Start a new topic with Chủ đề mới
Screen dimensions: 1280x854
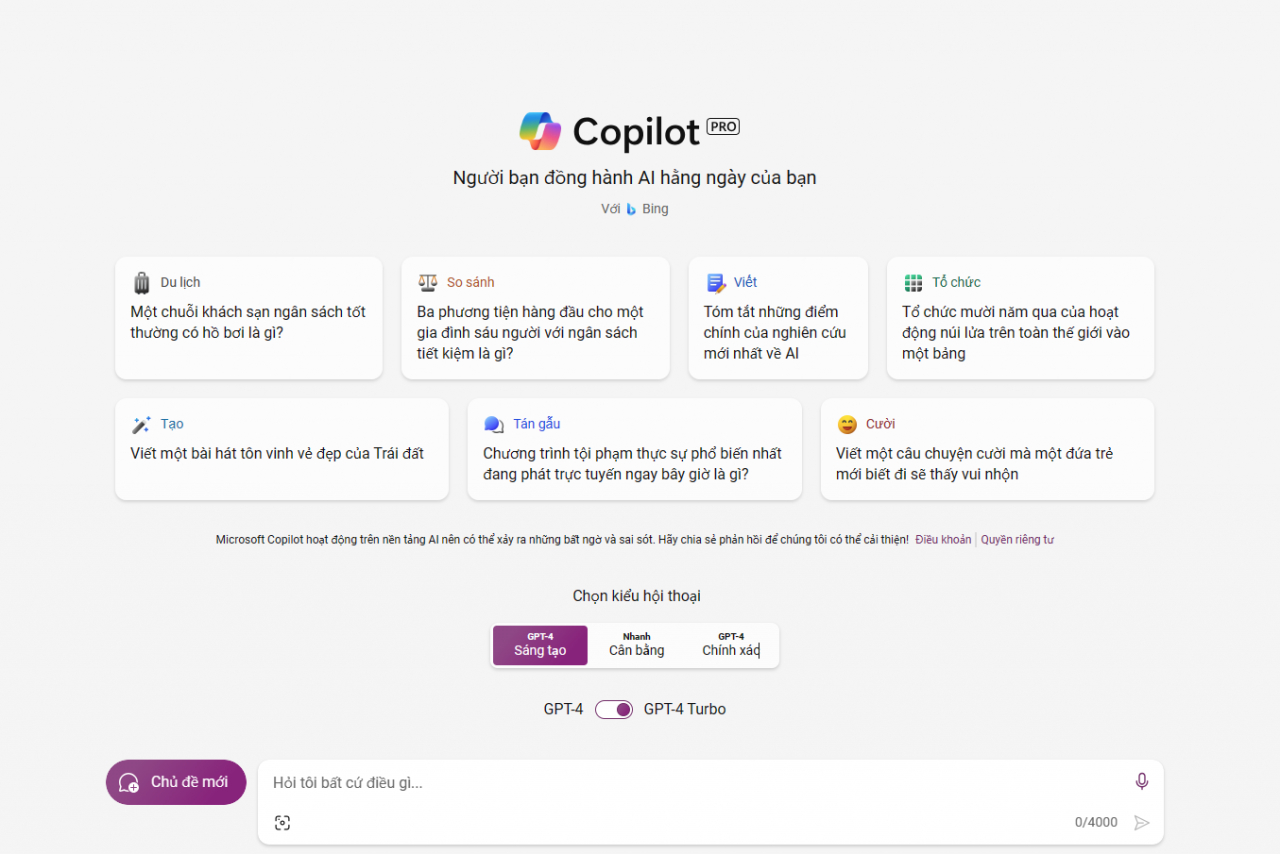[x=176, y=782]
